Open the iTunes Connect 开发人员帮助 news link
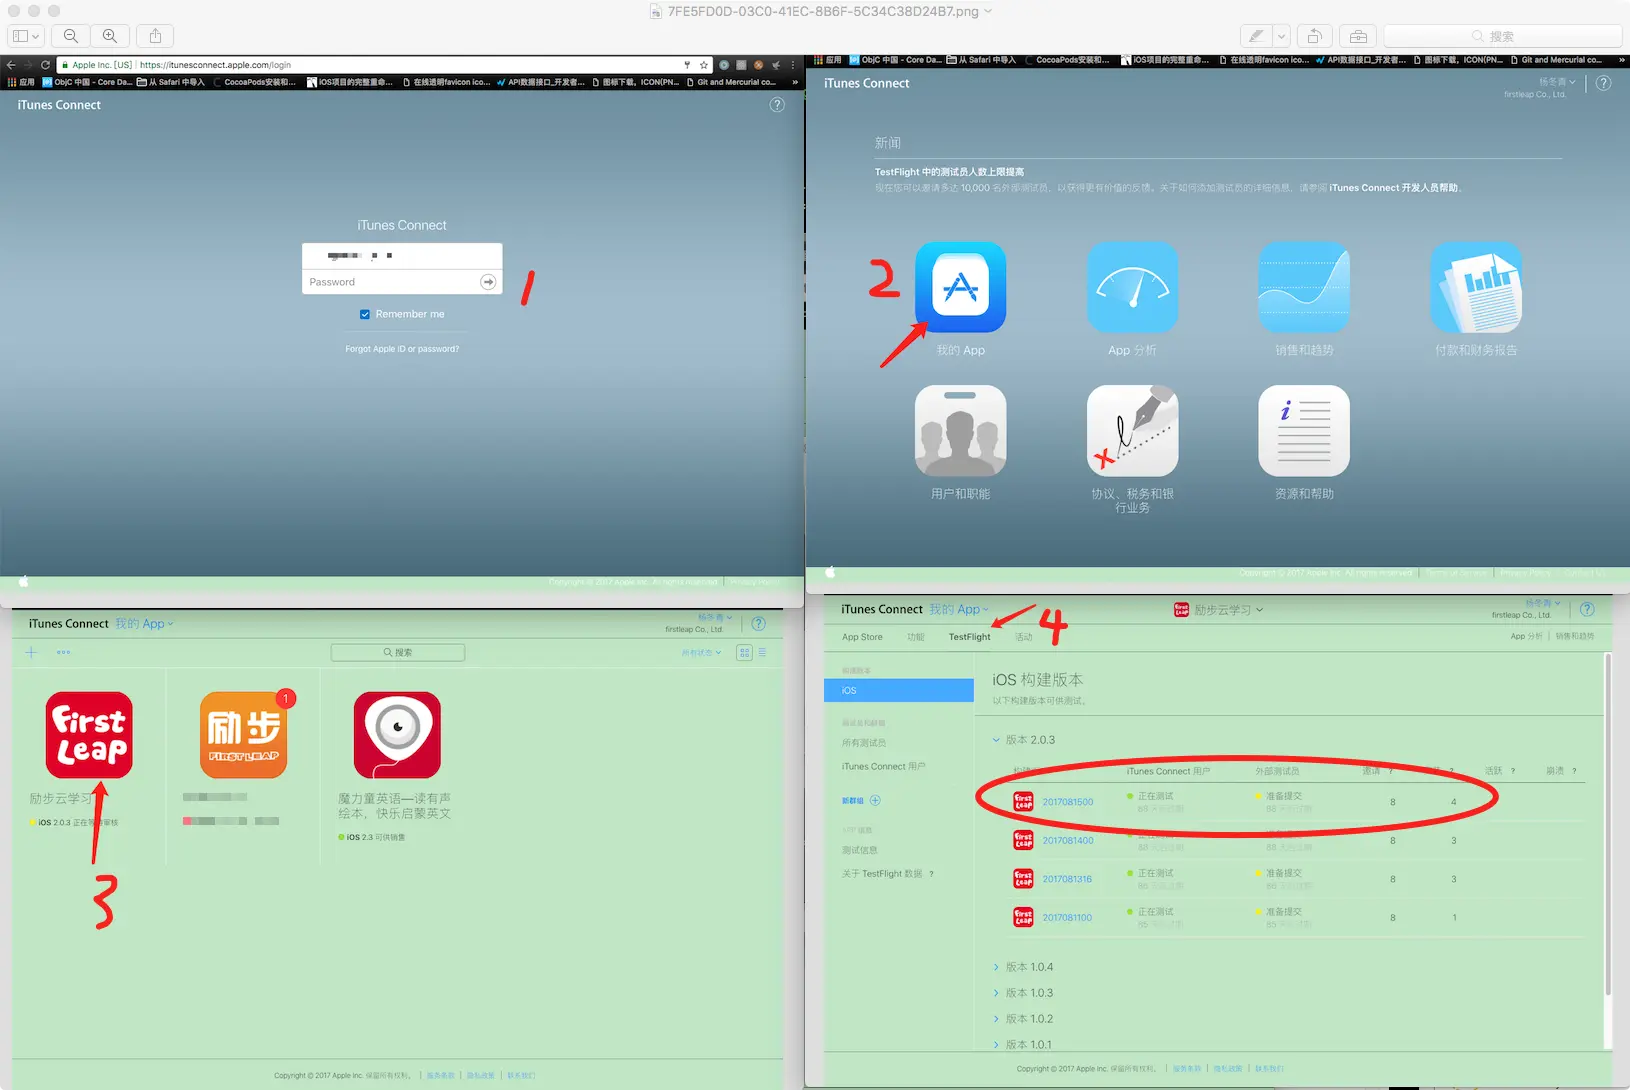 (1394, 188)
